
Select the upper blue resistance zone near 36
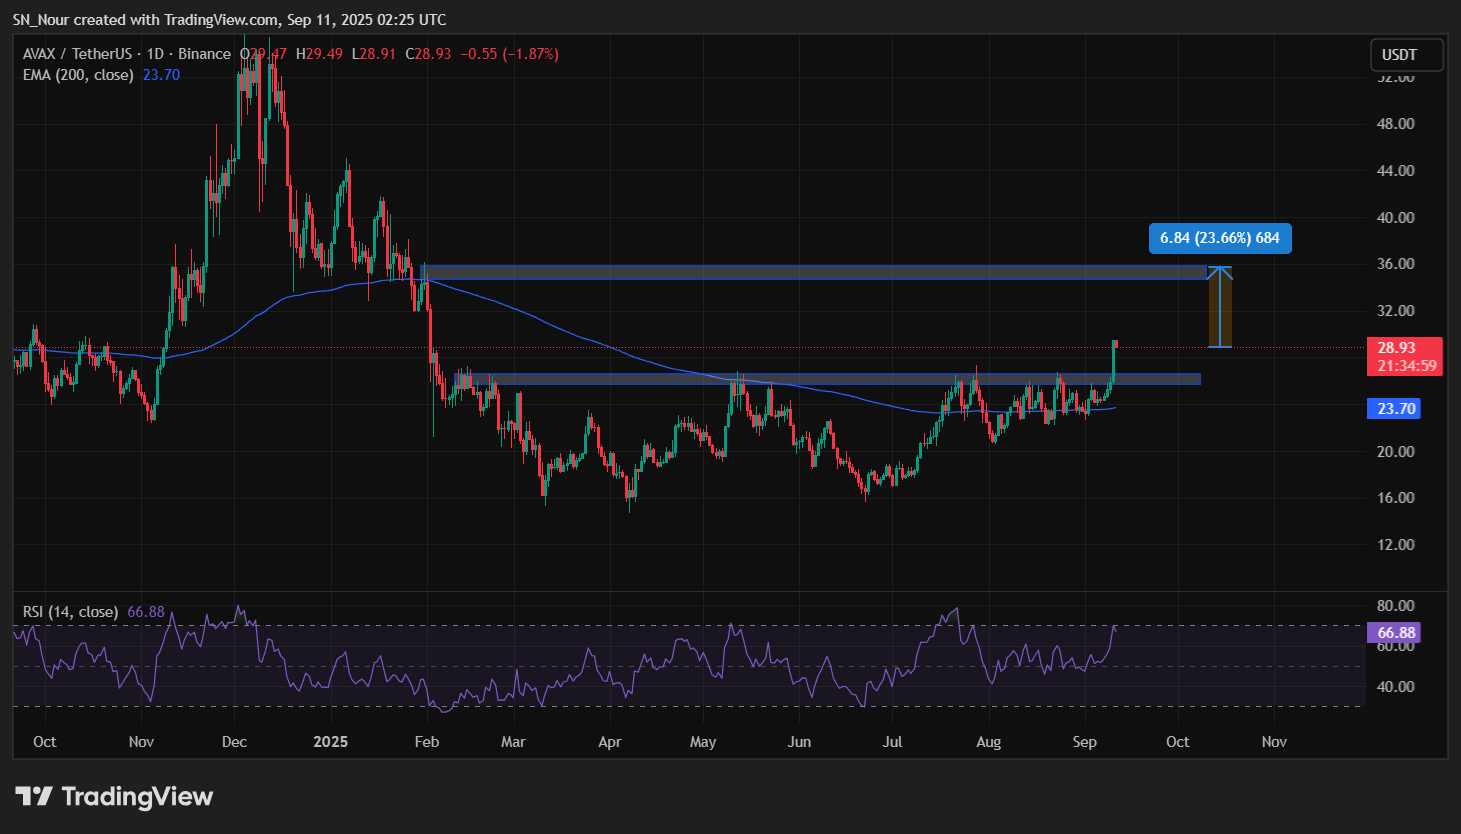[800, 272]
